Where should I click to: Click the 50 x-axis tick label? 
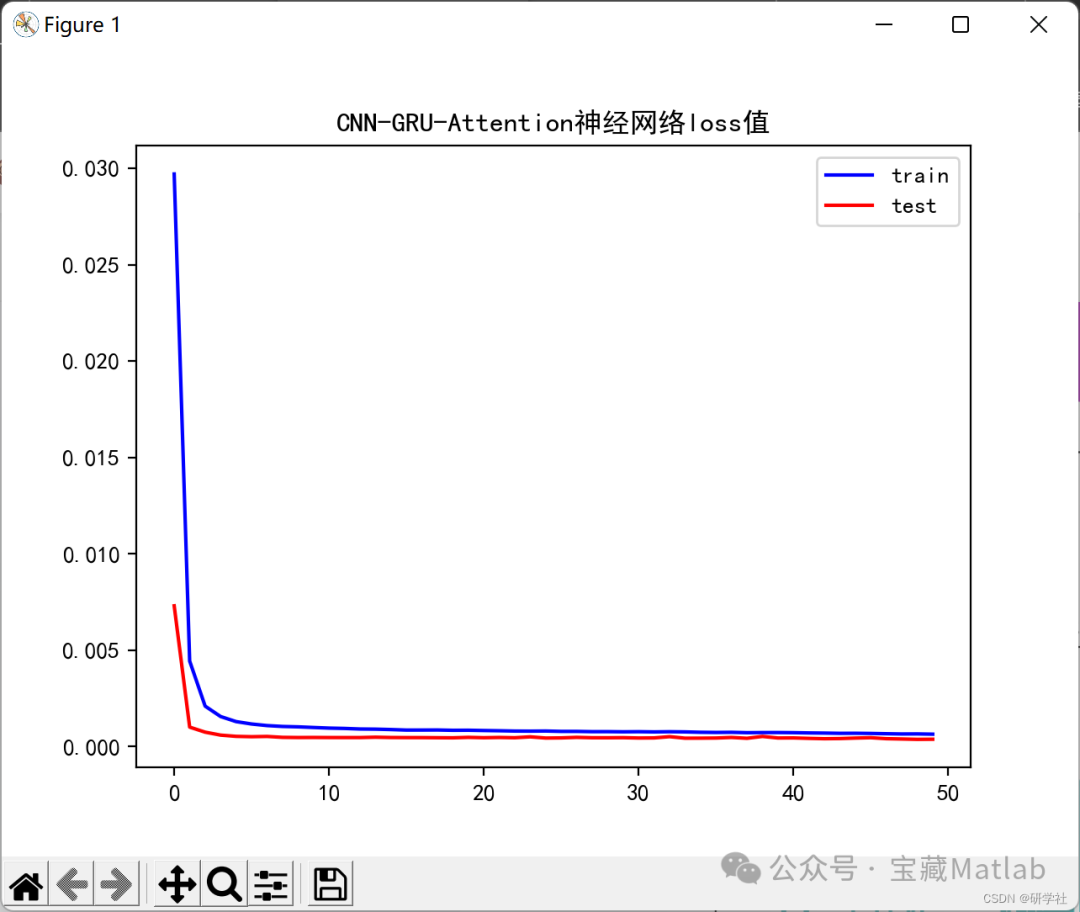[x=947, y=792]
